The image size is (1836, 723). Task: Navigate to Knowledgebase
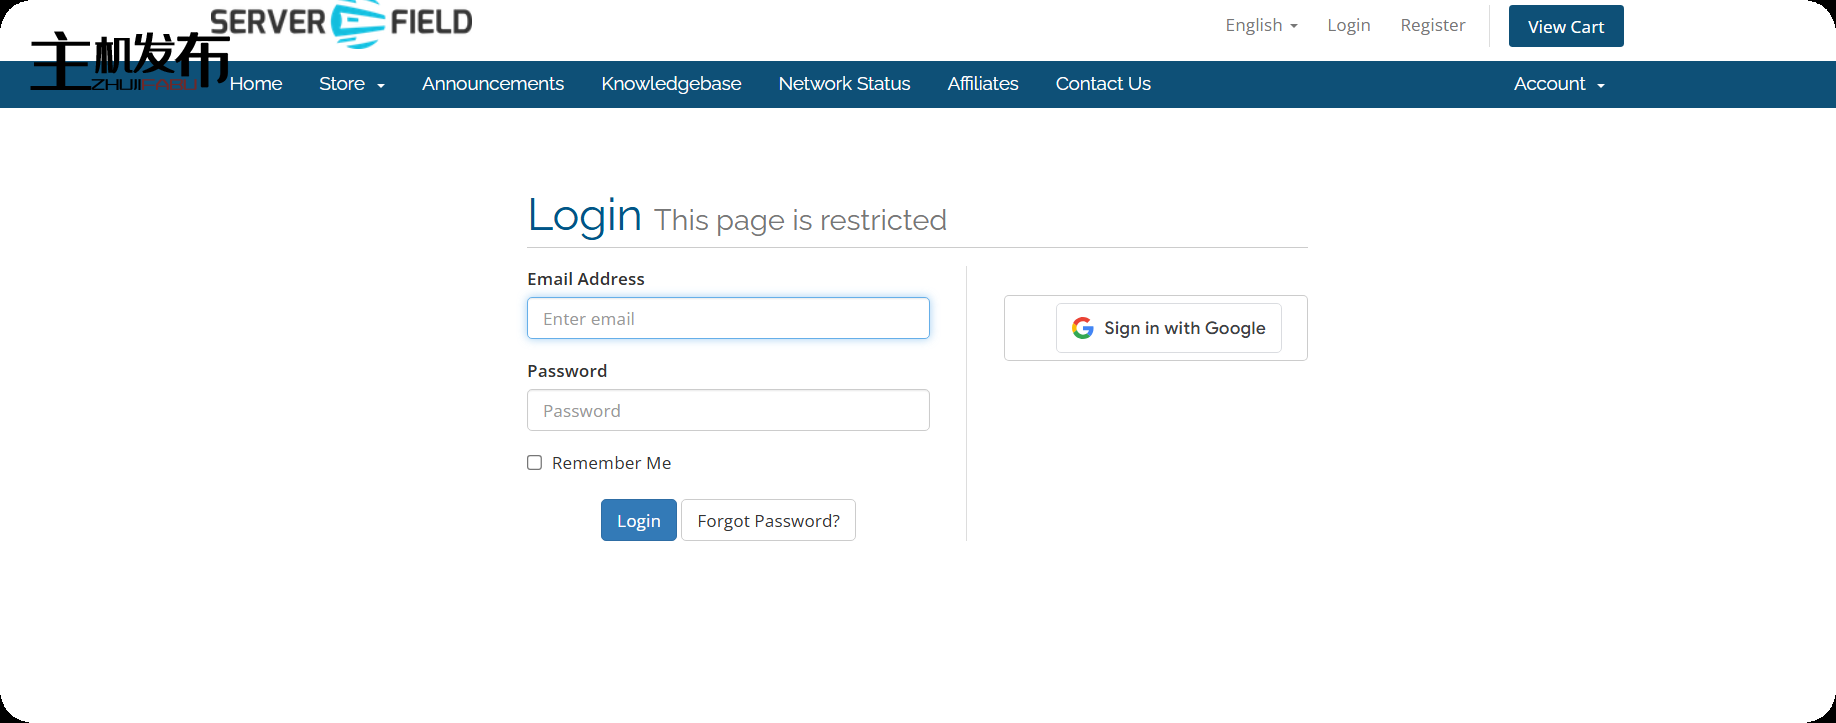coord(671,84)
